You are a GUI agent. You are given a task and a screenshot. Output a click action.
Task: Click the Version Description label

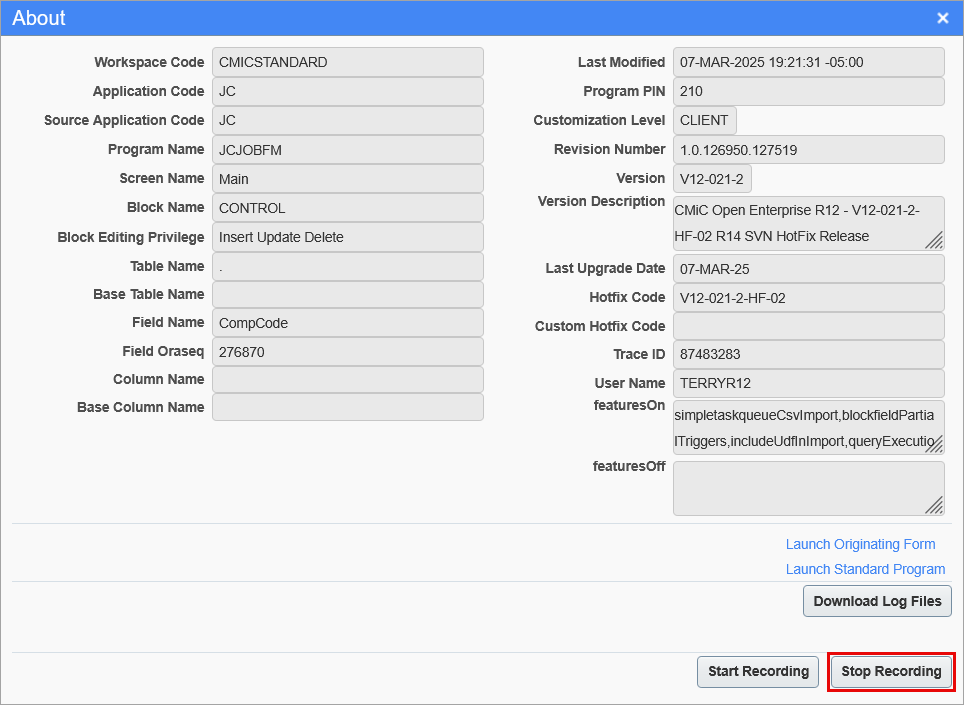click(x=601, y=202)
